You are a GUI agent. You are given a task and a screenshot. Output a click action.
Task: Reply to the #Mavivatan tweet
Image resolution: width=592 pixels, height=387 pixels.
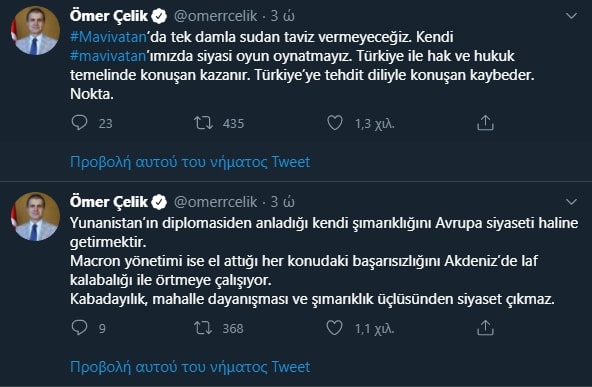pyautogui.click(x=79, y=123)
